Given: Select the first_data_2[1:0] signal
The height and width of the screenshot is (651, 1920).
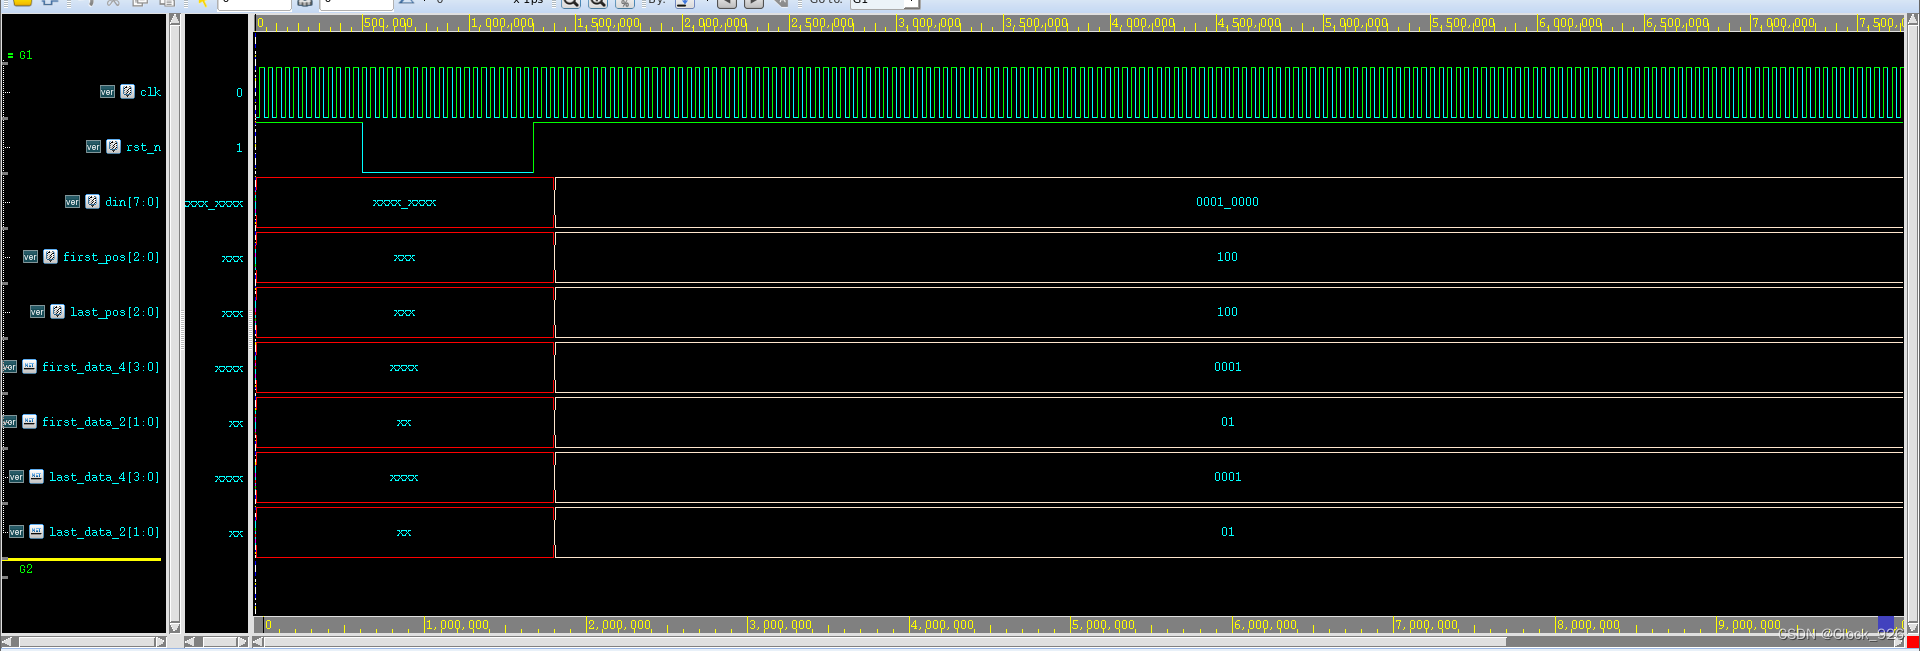Looking at the screenshot, I should (100, 422).
